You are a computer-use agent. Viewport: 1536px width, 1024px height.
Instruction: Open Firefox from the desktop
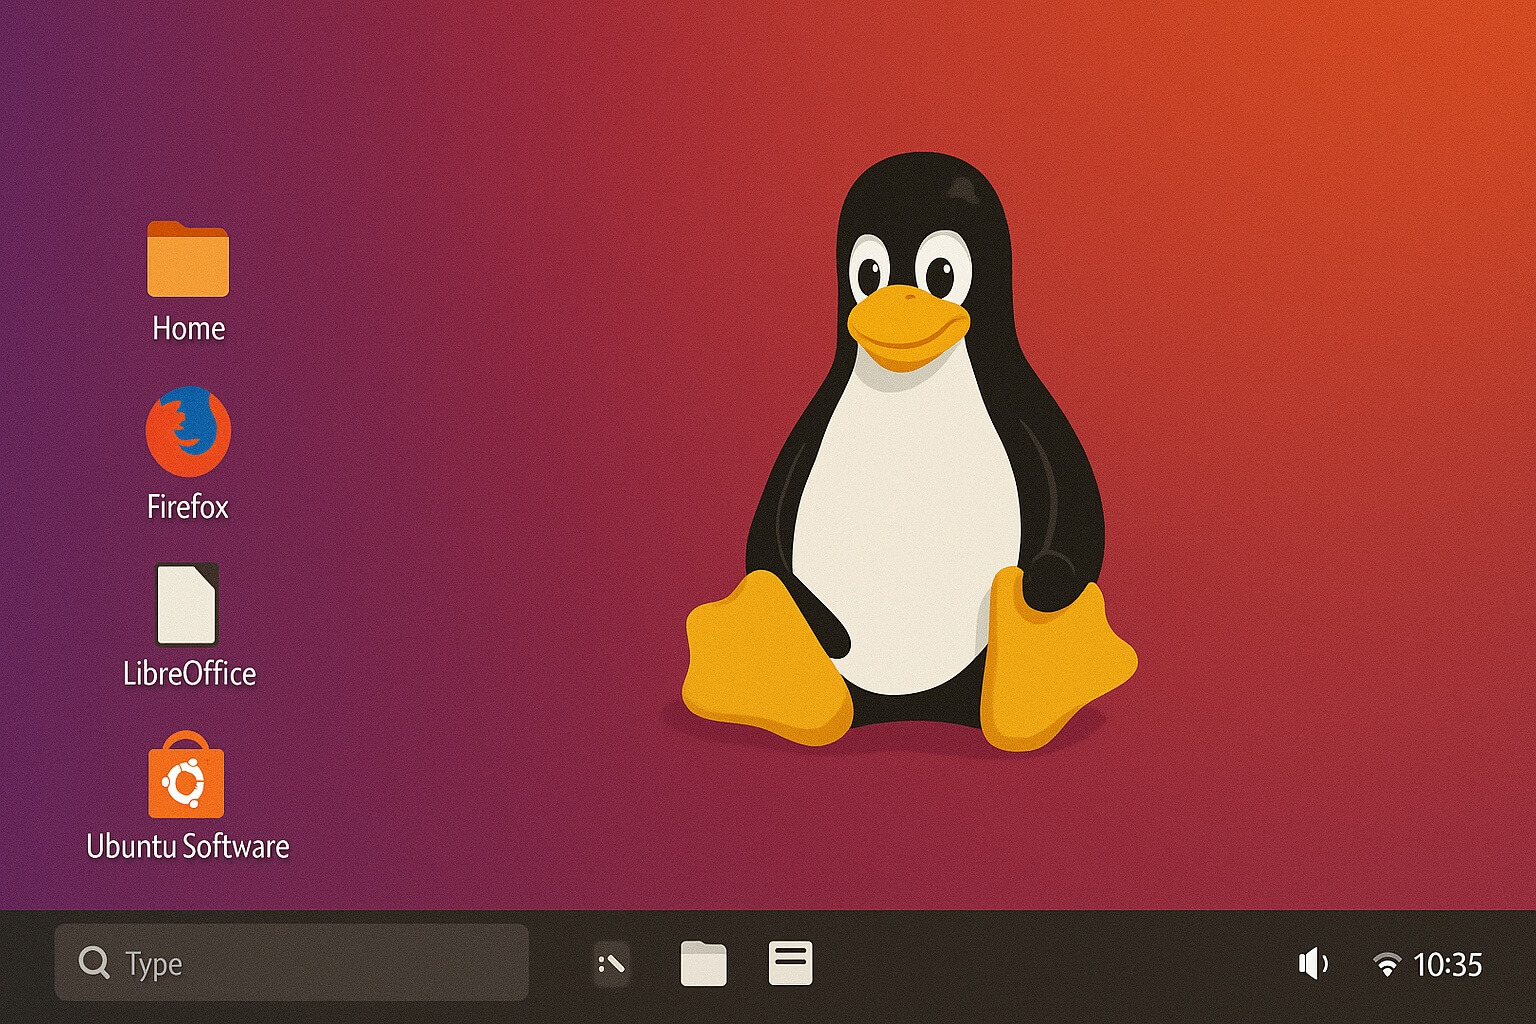(x=190, y=430)
